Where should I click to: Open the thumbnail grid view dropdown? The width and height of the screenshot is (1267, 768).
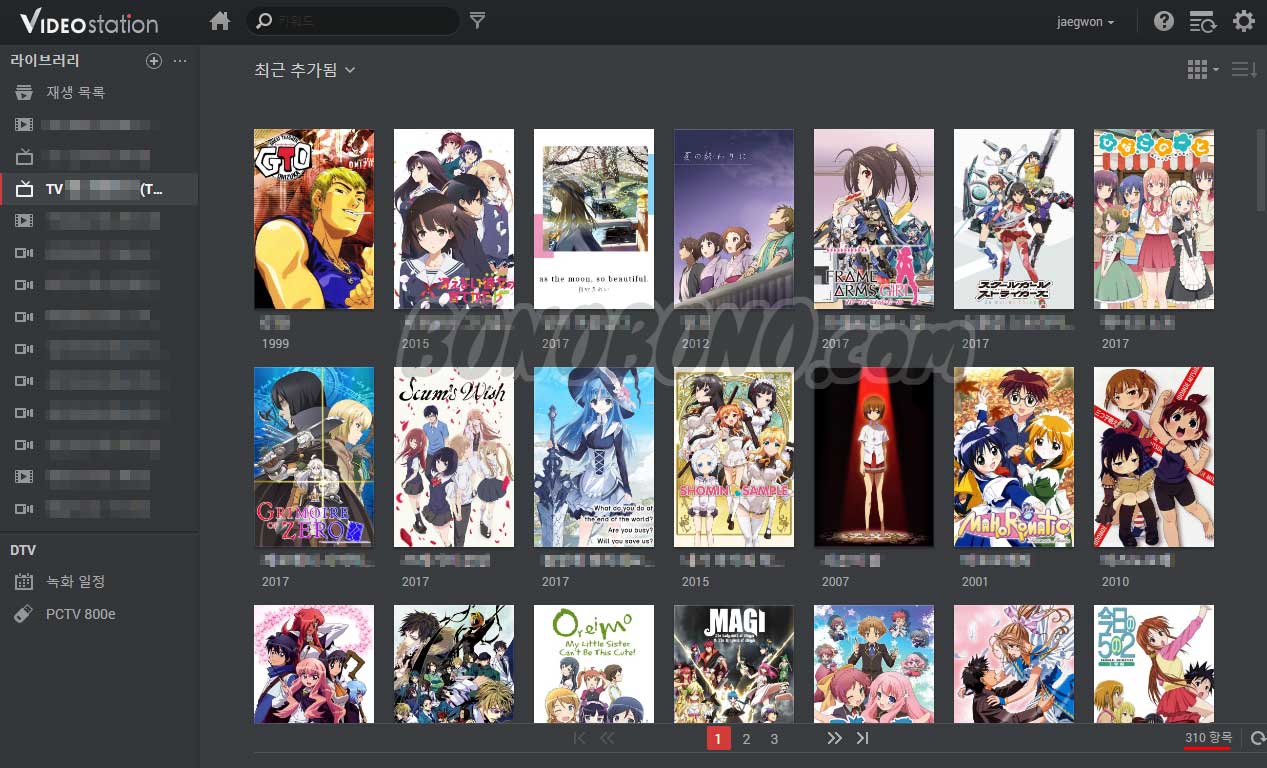click(x=1203, y=70)
